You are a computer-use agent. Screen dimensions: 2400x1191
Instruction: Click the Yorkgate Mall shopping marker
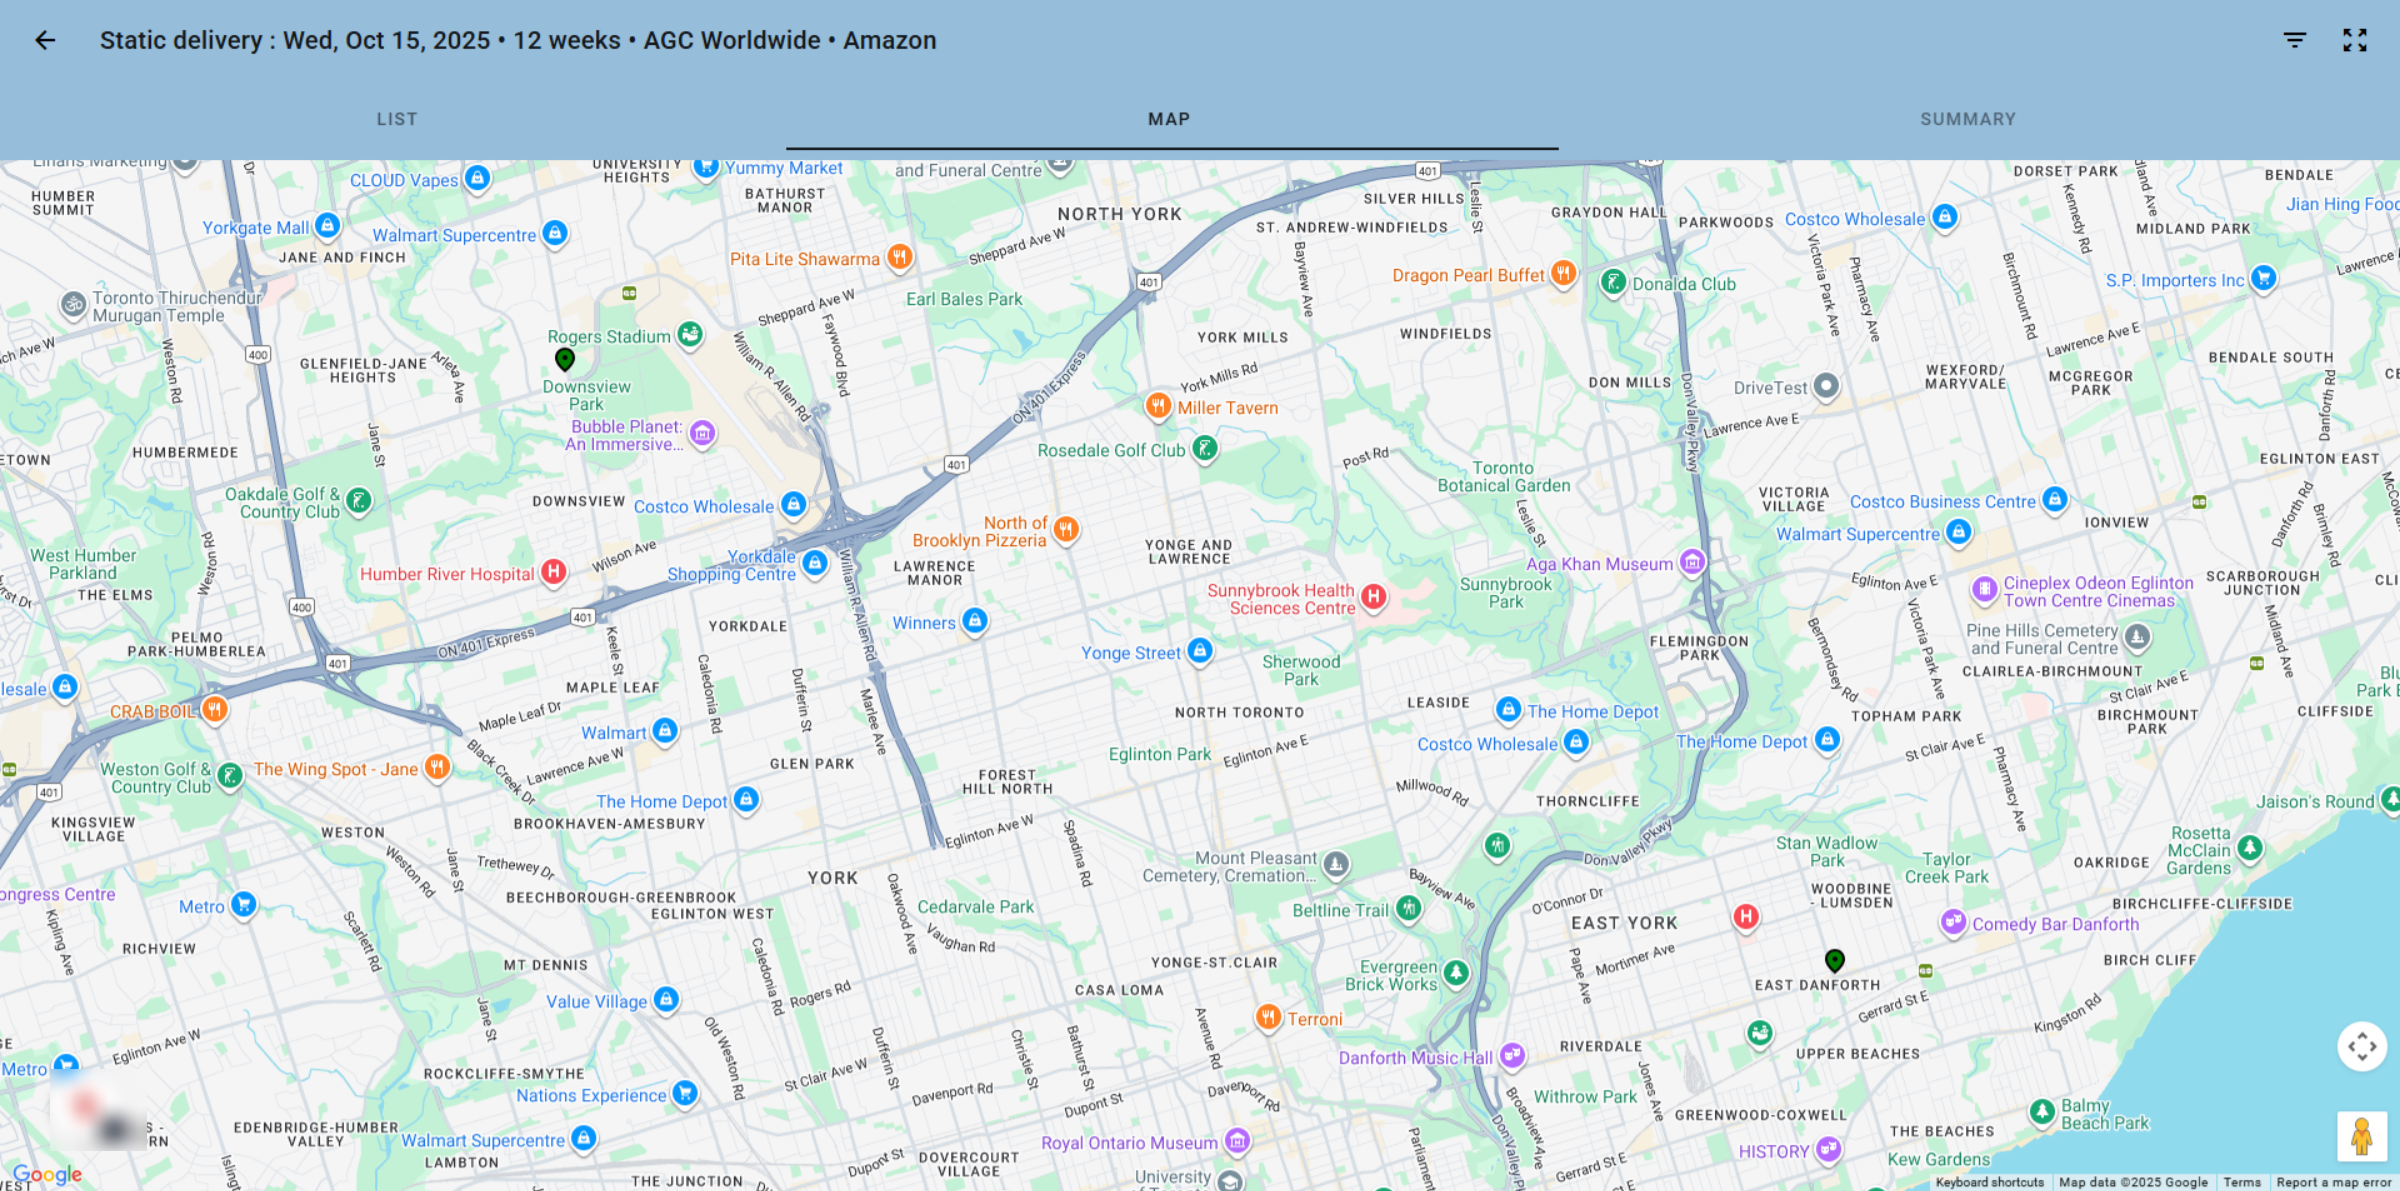[327, 226]
